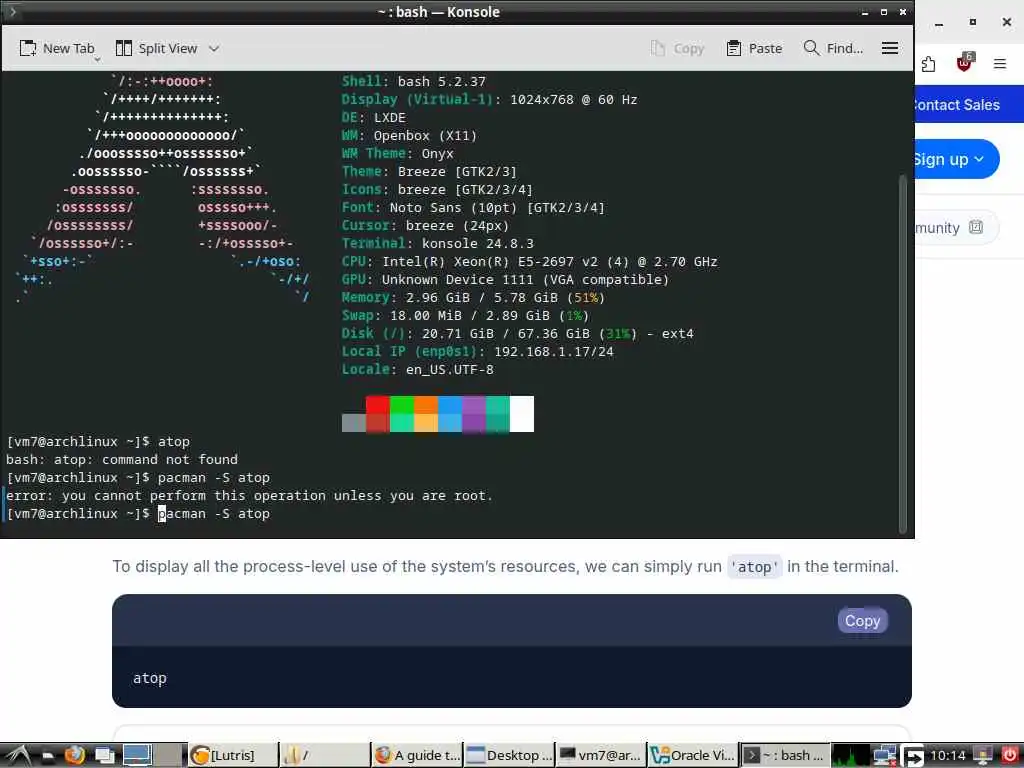Image resolution: width=1024 pixels, height=768 pixels.
Task: Open the Firefox application menu icon
Action: (x=1000, y=63)
